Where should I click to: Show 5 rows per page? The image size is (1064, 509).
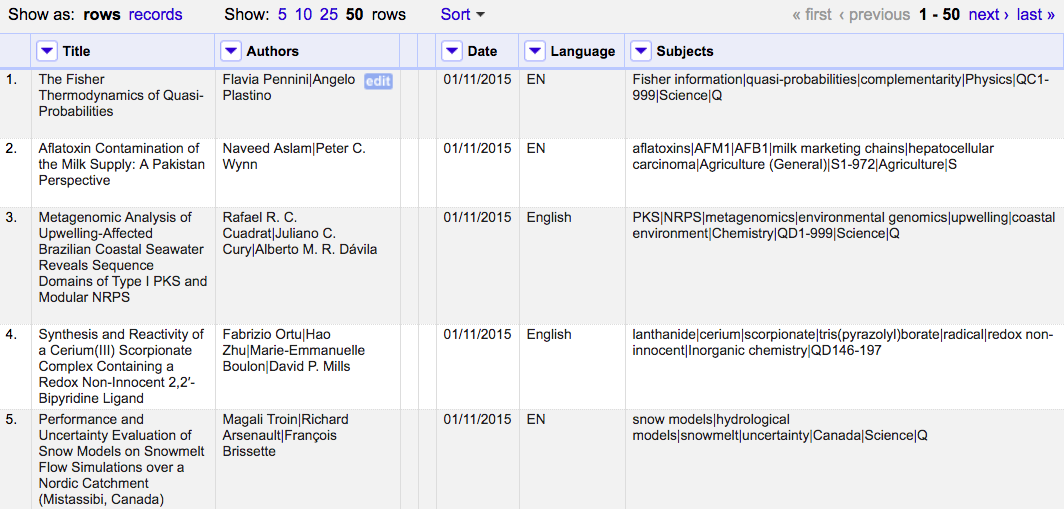[282, 14]
